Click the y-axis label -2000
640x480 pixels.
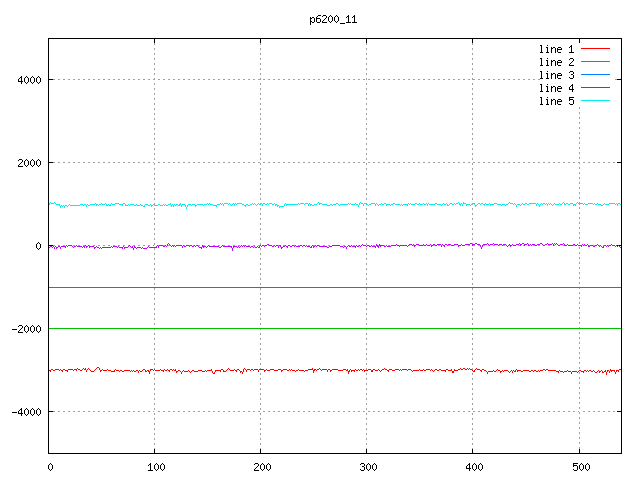27,329
